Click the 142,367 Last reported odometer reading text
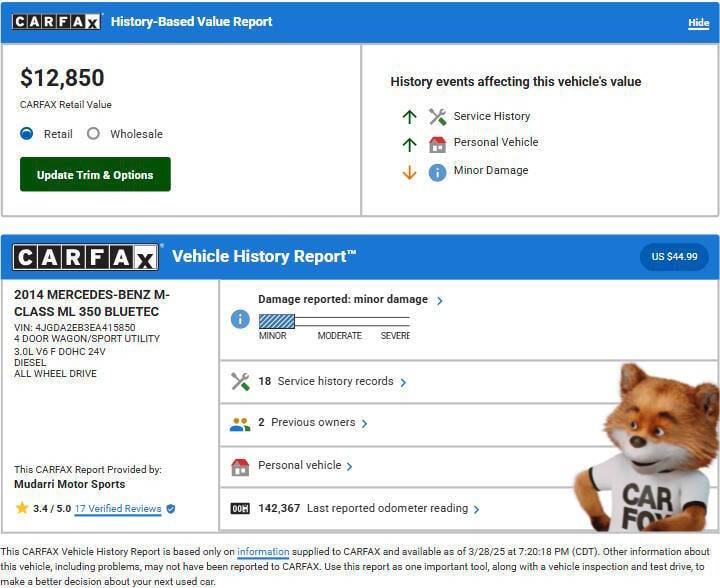This screenshot has height=588, width=720. point(363,508)
